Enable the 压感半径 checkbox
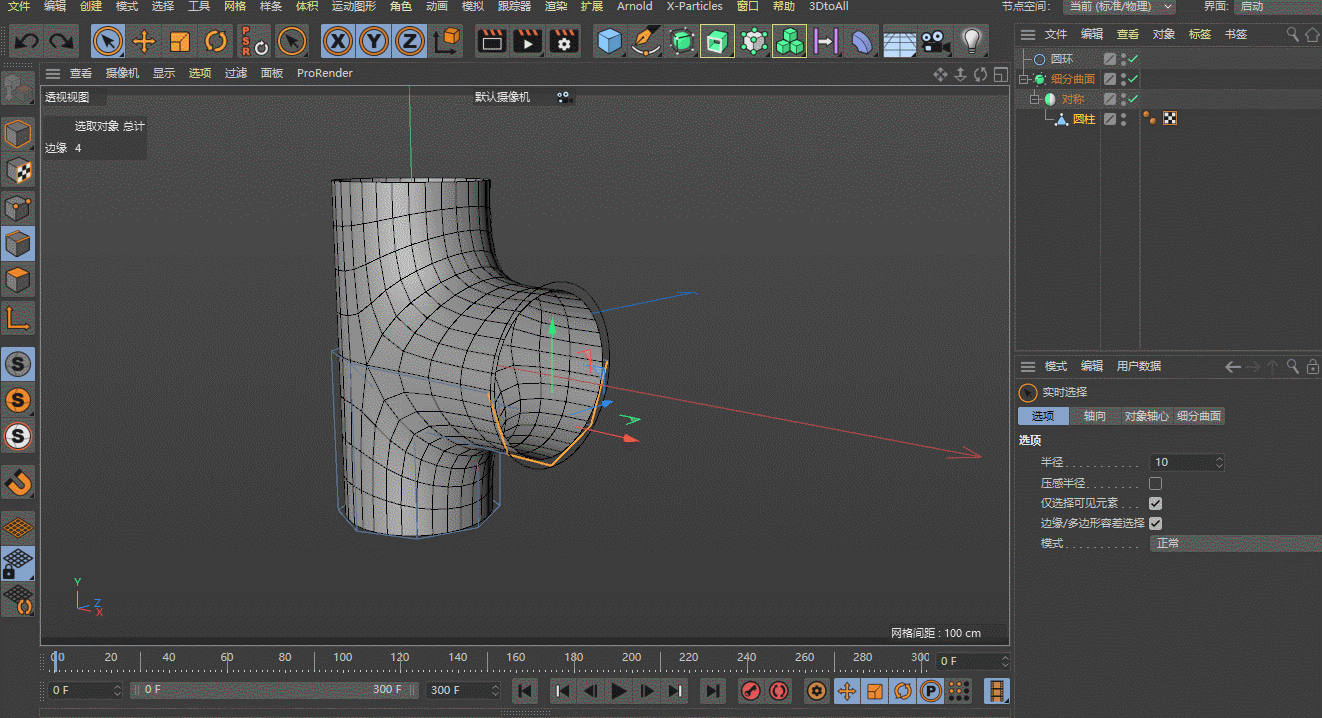This screenshot has width=1322, height=718. click(1155, 483)
